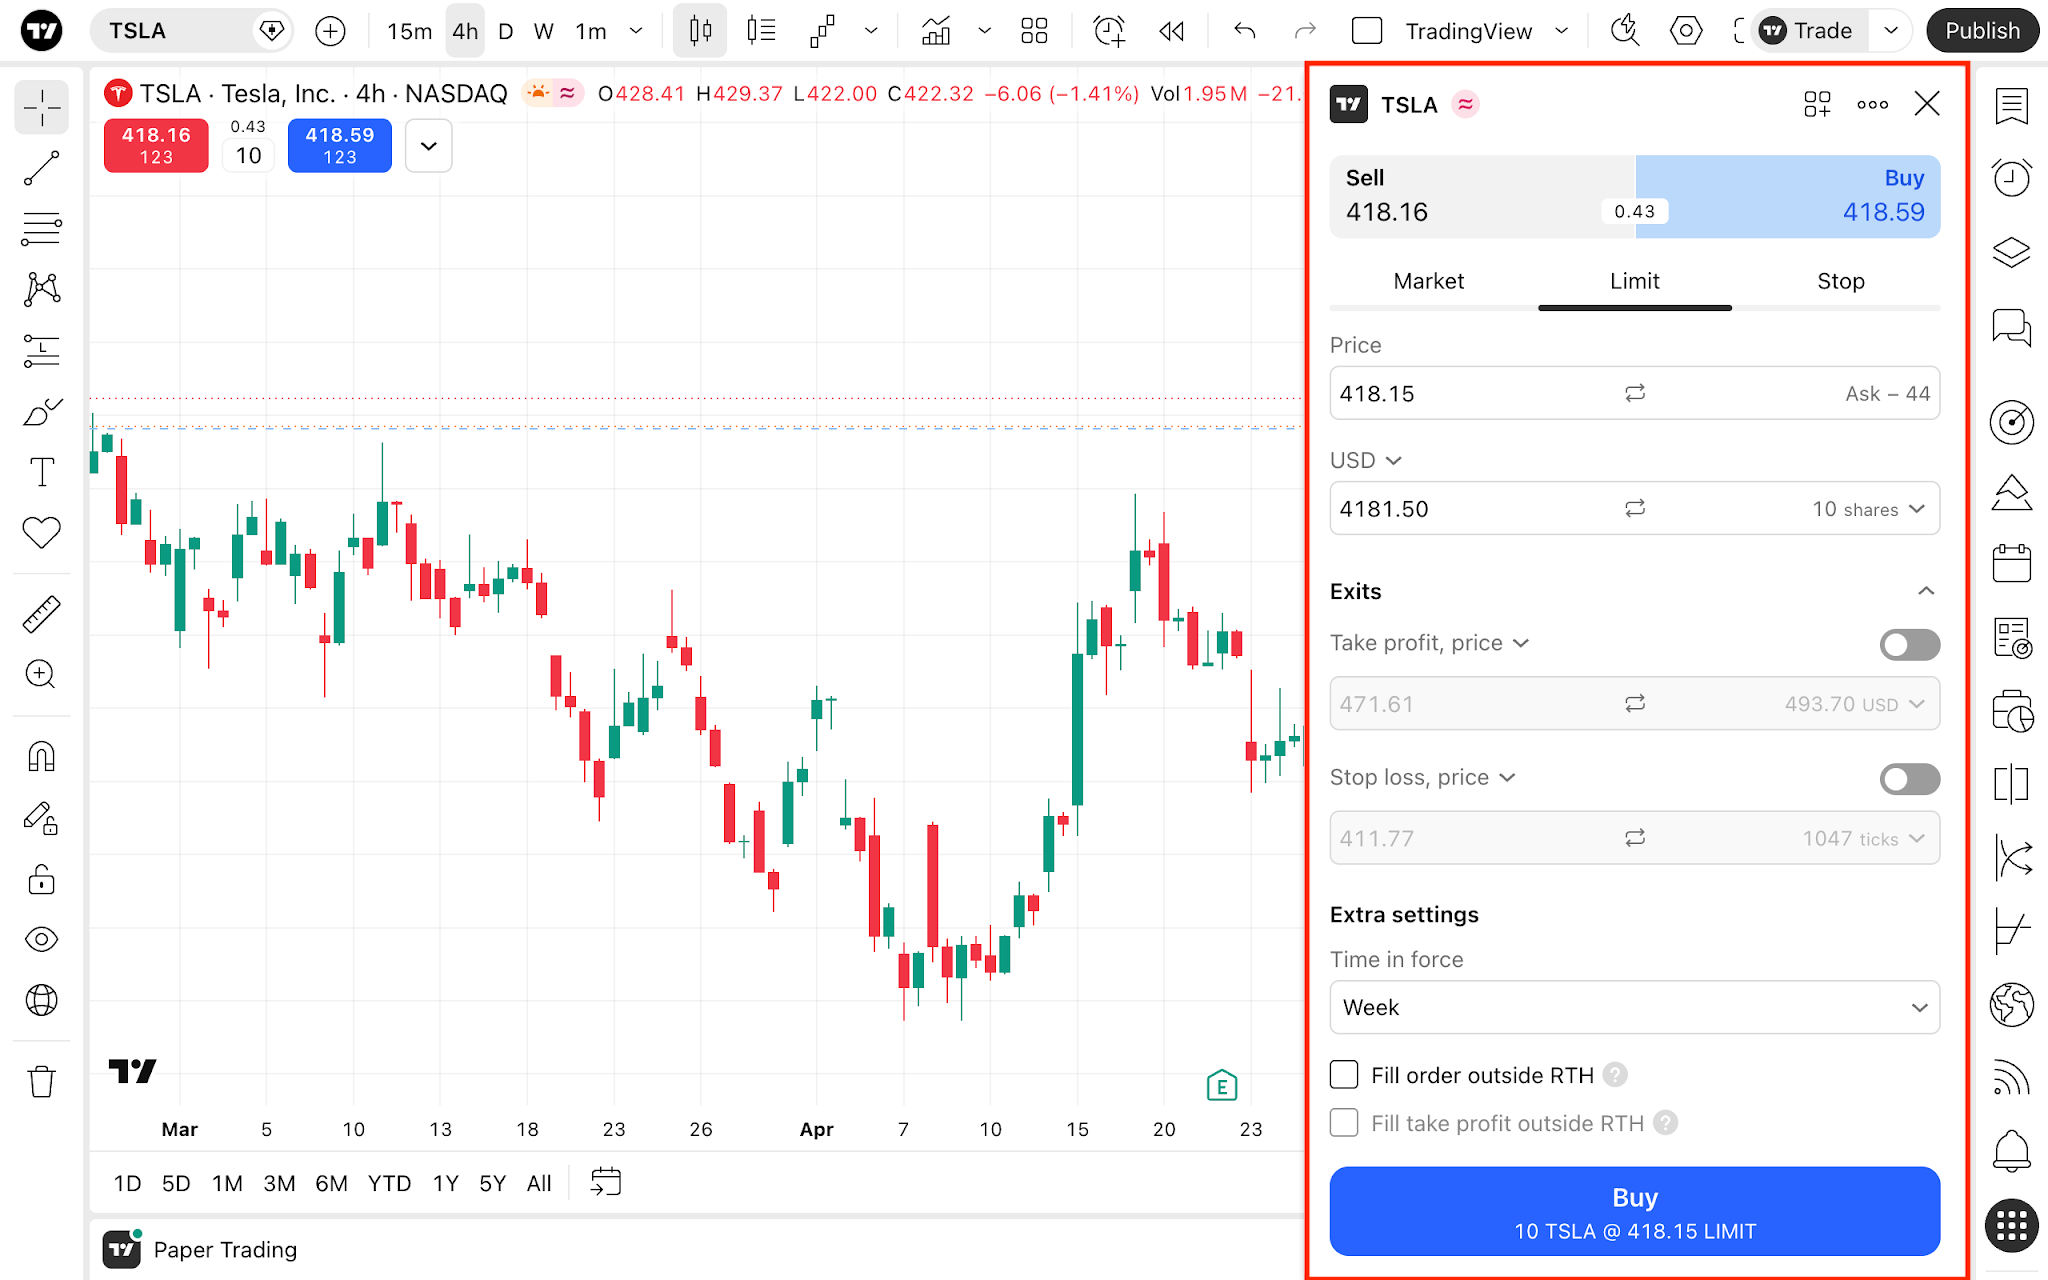Set range to 1Y
Screen dimensions: 2048x1280
pos(445,1184)
